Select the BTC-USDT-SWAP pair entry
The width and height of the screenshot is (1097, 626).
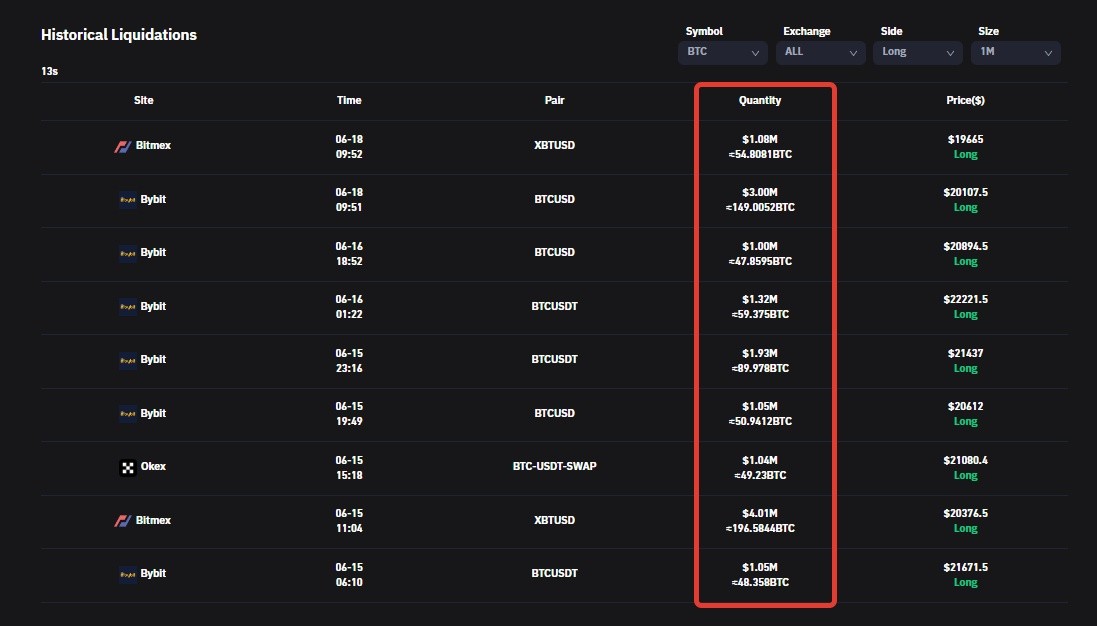pyautogui.click(x=554, y=467)
